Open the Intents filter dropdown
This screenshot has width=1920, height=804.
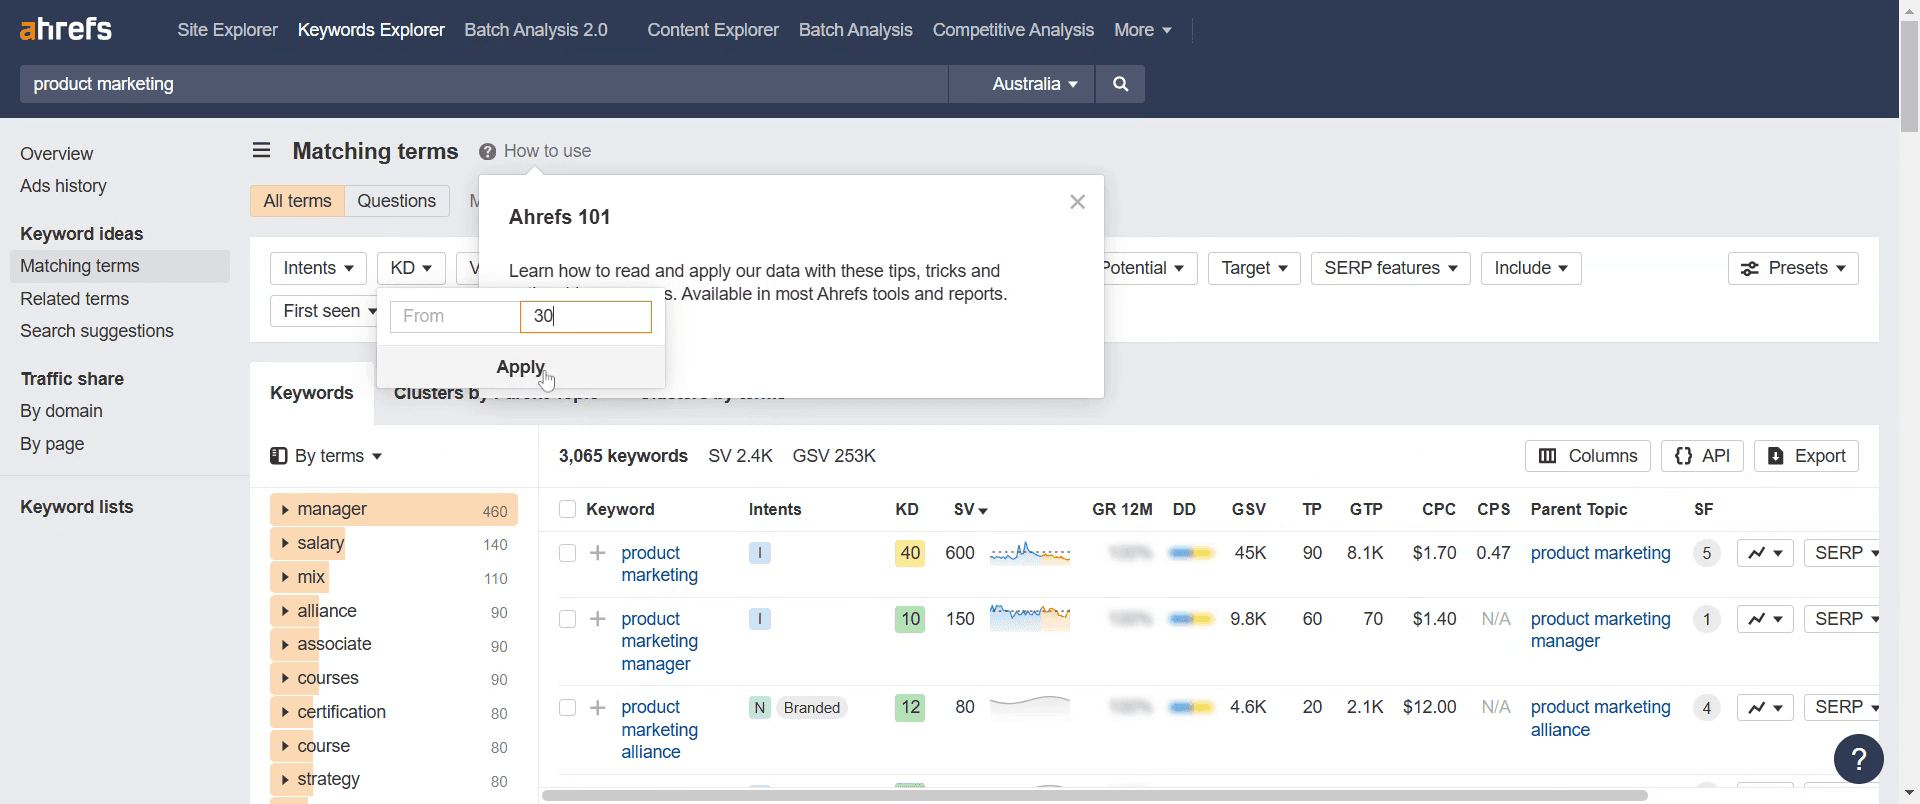318,268
